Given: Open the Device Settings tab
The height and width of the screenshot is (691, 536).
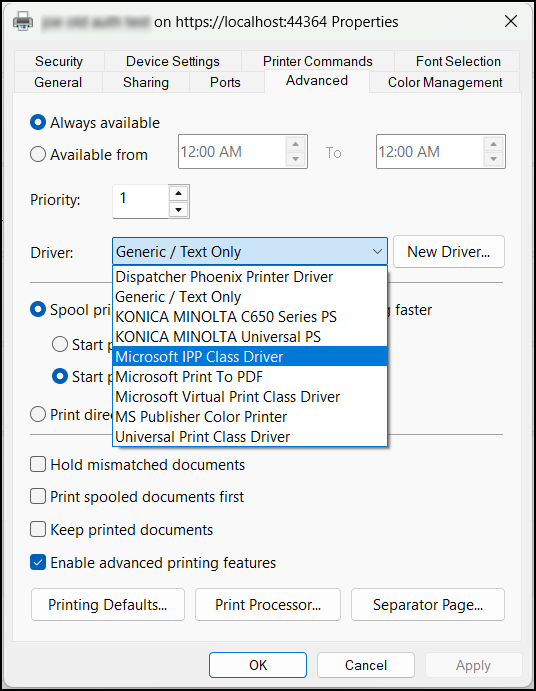Looking at the screenshot, I should 173,61.
